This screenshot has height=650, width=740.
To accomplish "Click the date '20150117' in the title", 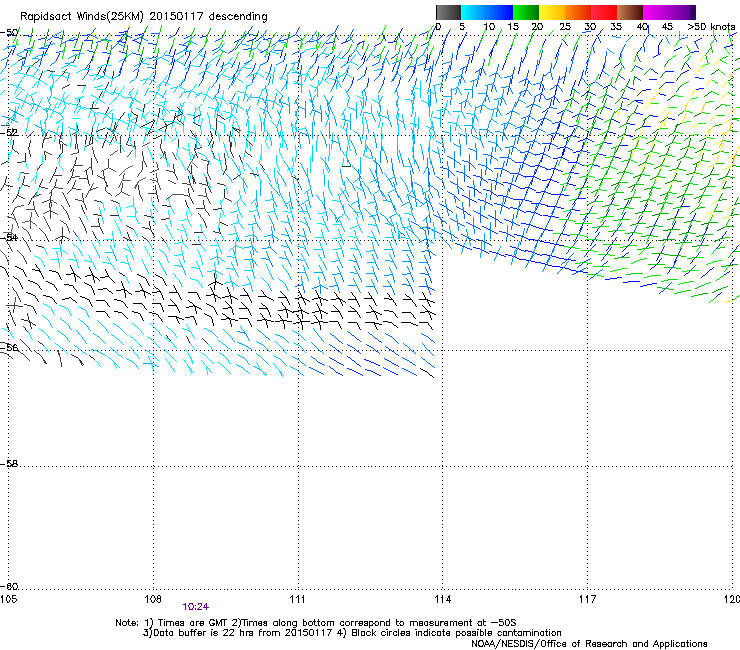I will (x=176, y=17).
